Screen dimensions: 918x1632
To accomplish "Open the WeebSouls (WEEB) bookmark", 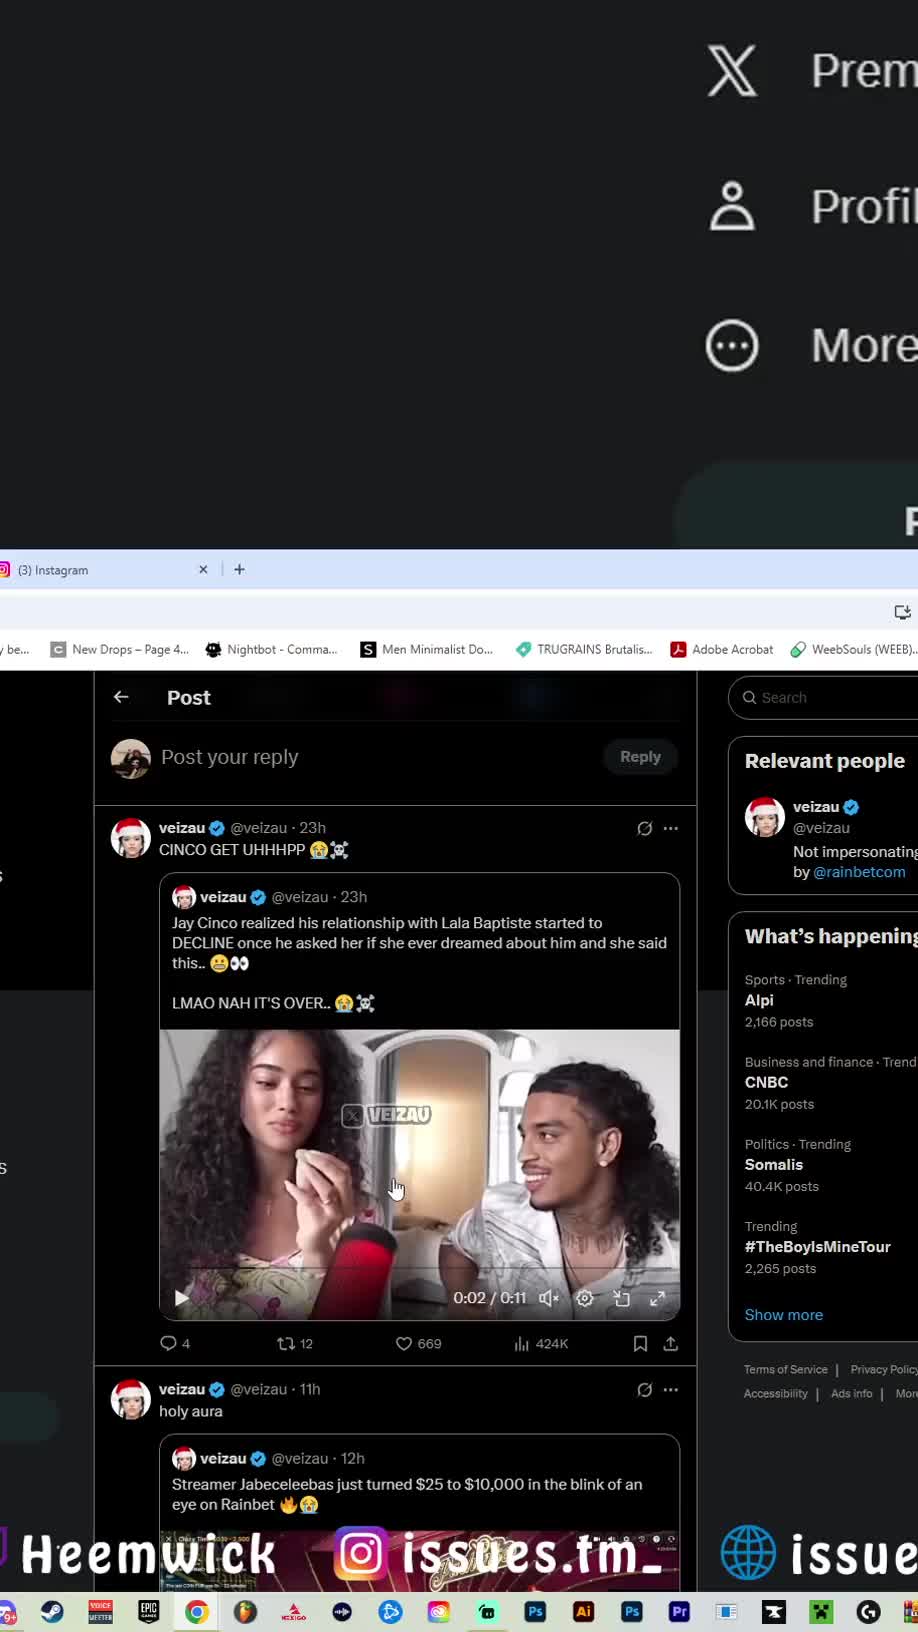I will point(853,649).
